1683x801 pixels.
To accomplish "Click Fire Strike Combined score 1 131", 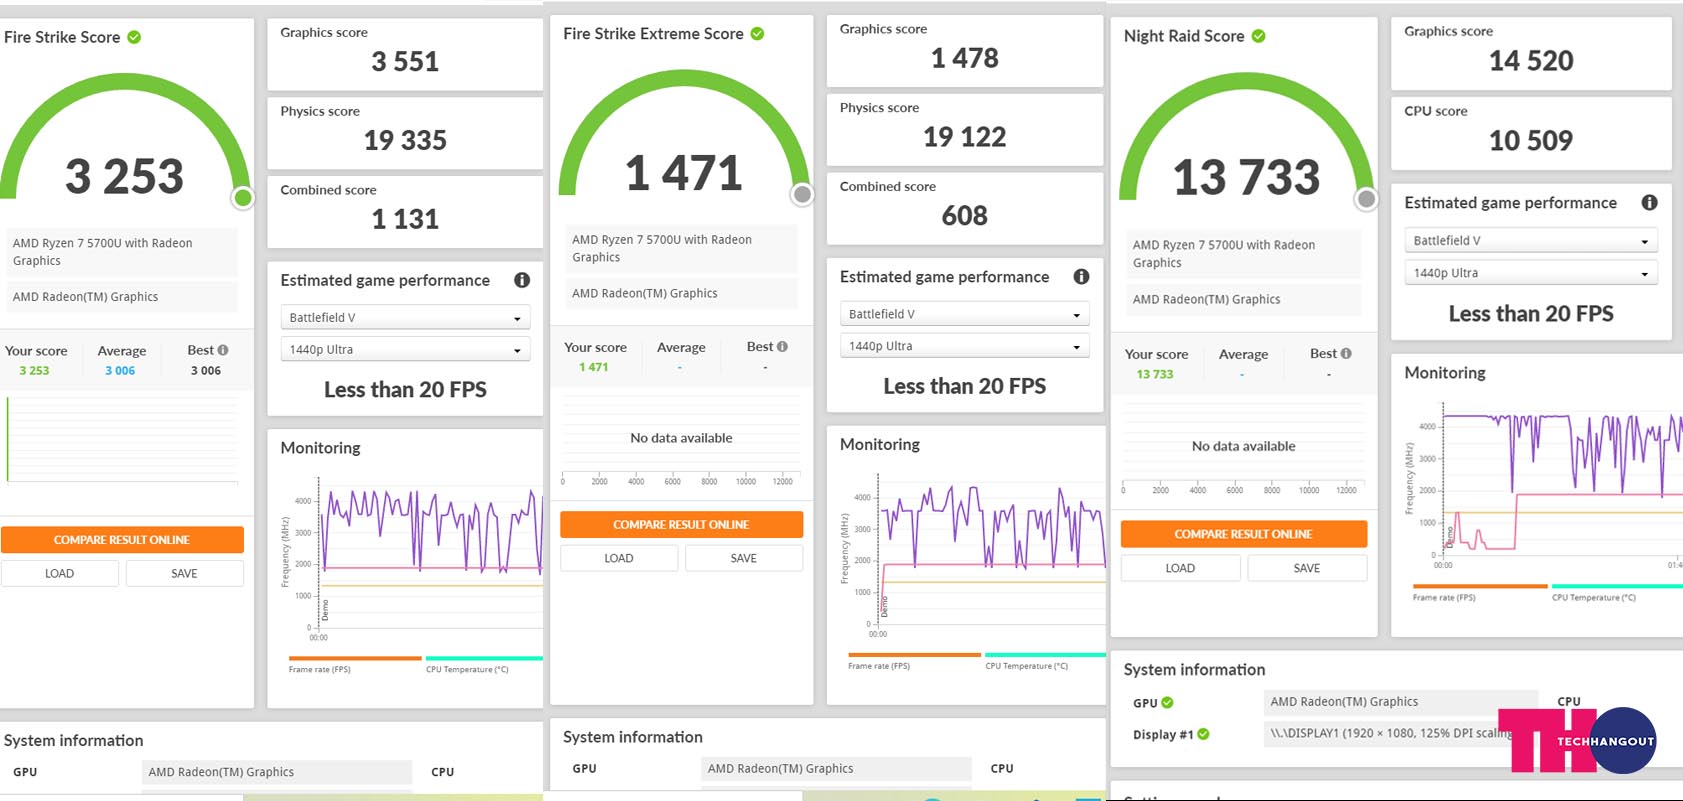I will pyautogui.click(x=405, y=219).
